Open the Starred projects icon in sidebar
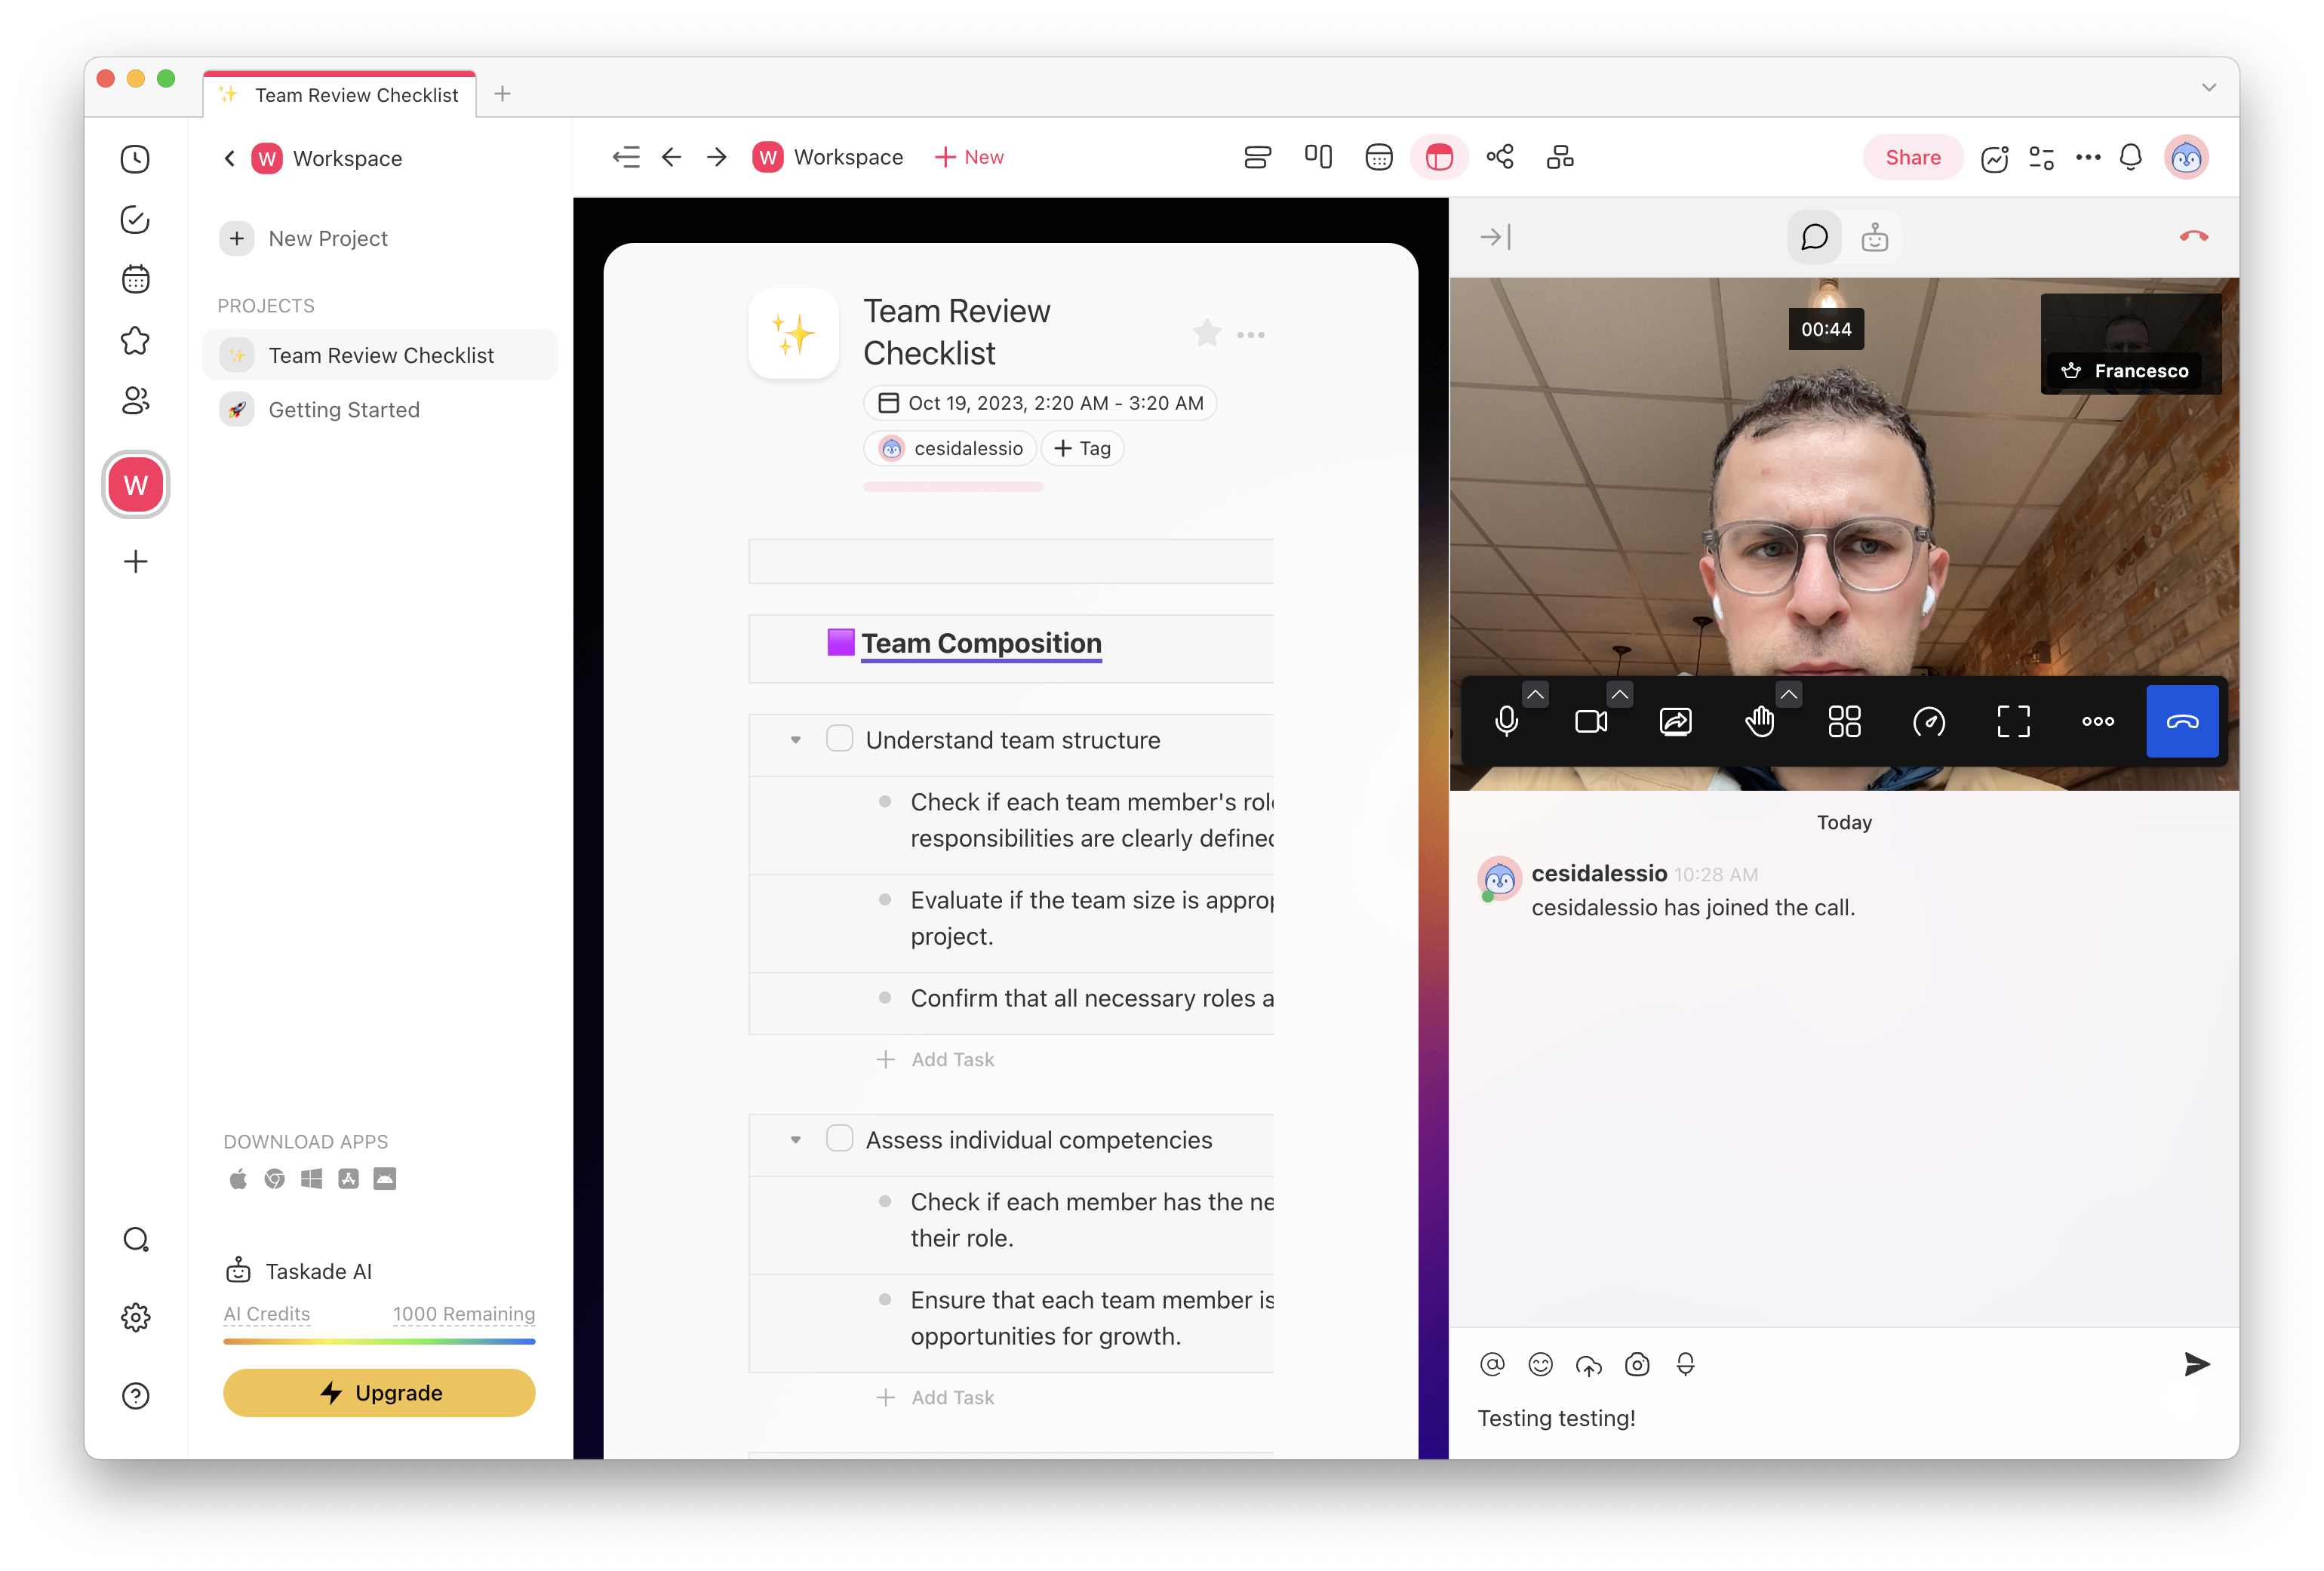The width and height of the screenshot is (2324, 1571). click(x=135, y=340)
